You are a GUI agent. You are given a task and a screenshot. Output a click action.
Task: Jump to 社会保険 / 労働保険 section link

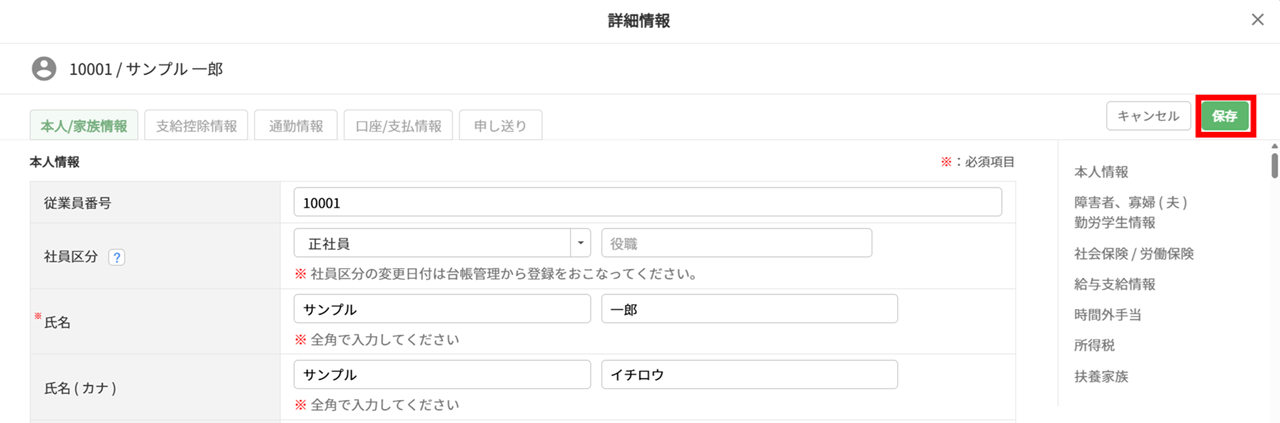pos(1134,253)
